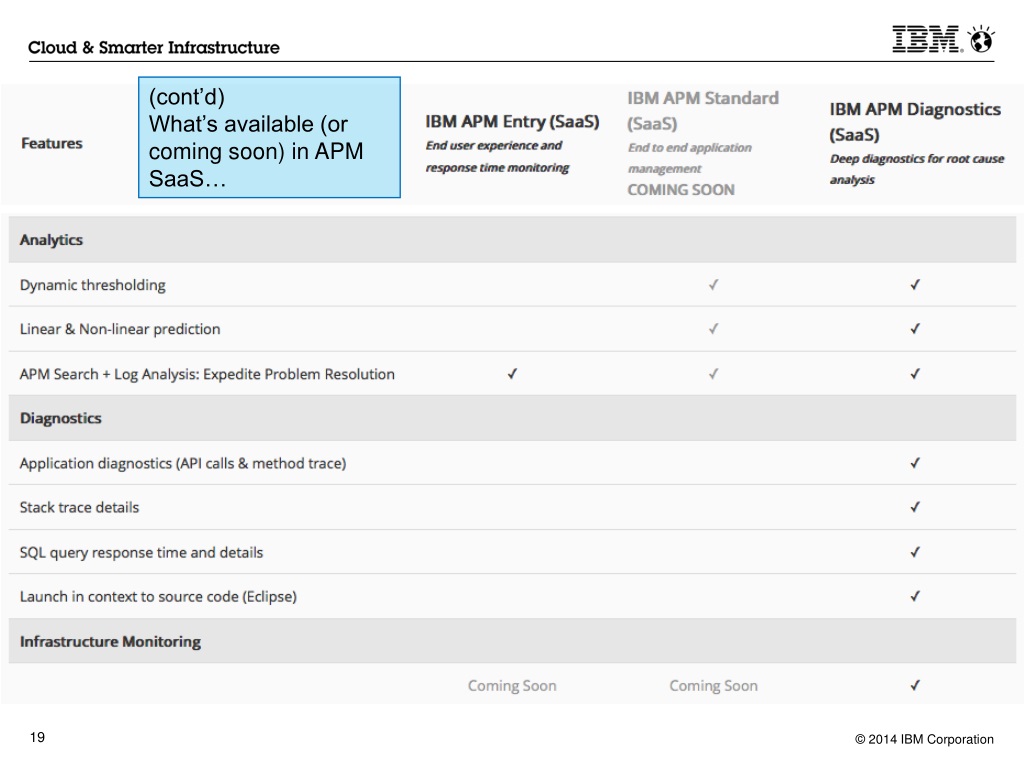Screen dimensions: 1024x768
Task: Click the Features column header
Action: 52,143
